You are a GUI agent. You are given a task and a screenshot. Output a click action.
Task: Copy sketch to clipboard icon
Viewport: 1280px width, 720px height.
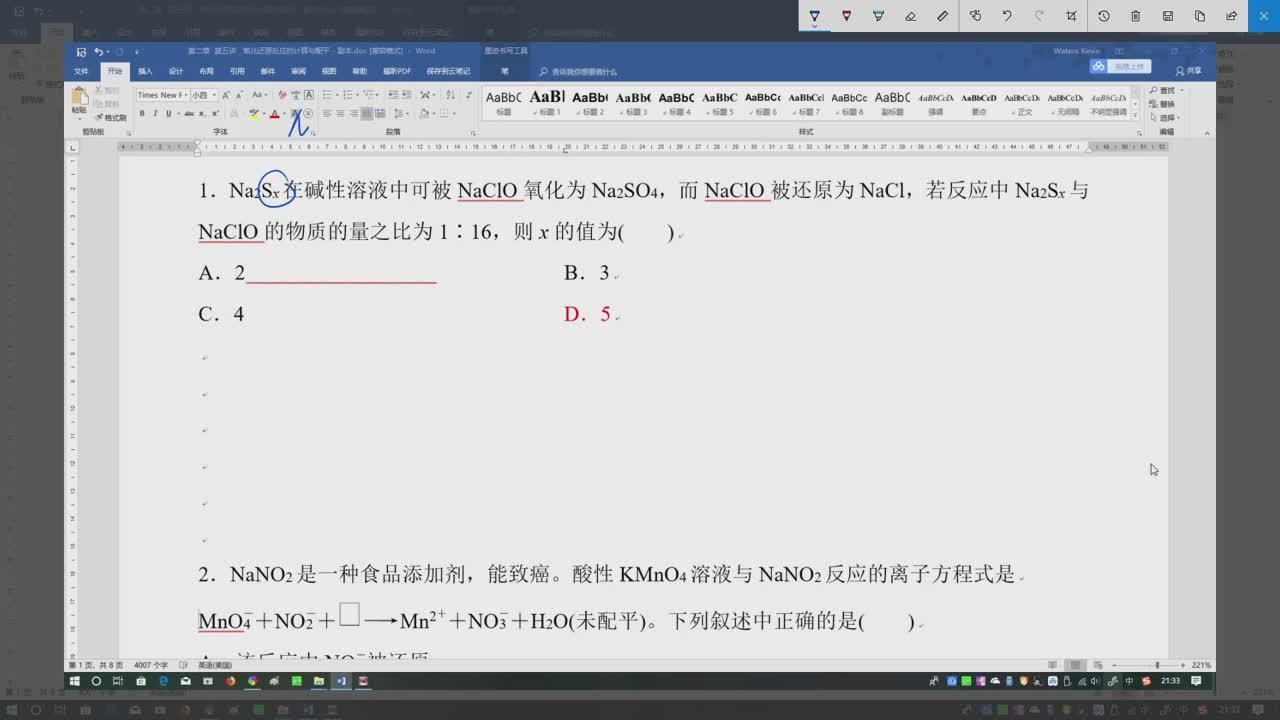(1200, 16)
